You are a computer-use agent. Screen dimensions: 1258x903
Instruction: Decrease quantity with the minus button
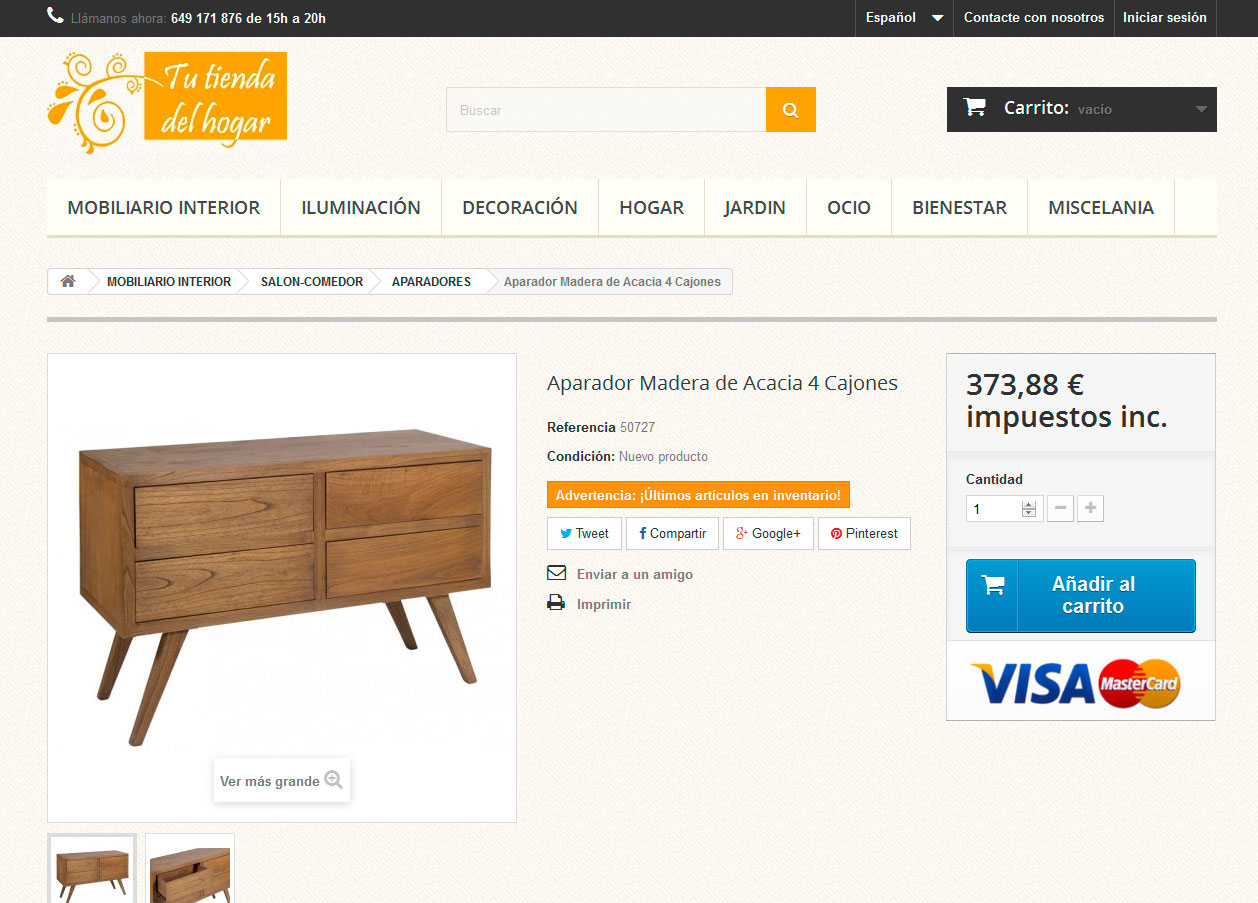(x=1060, y=509)
